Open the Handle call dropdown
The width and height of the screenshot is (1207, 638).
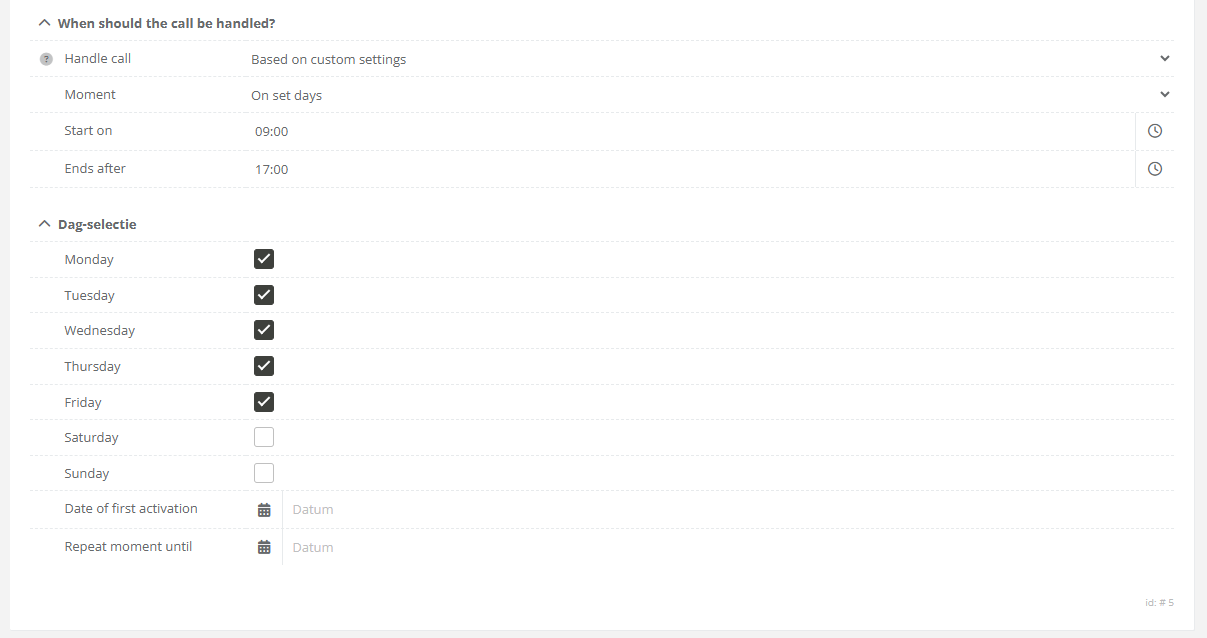tap(708, 59)
